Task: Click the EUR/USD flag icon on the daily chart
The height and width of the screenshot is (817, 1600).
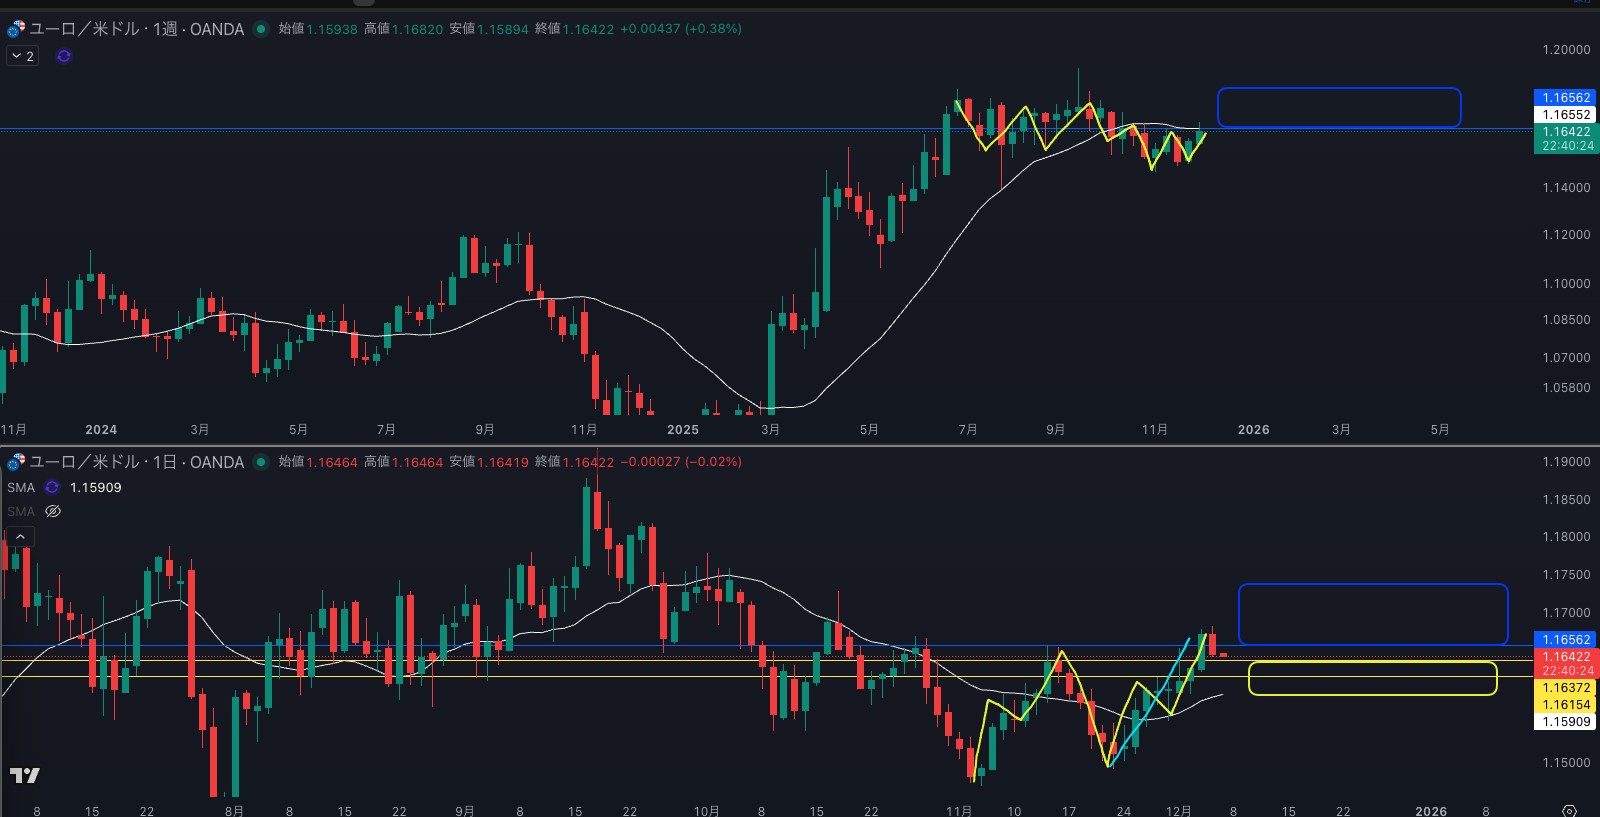Action: 16,462
